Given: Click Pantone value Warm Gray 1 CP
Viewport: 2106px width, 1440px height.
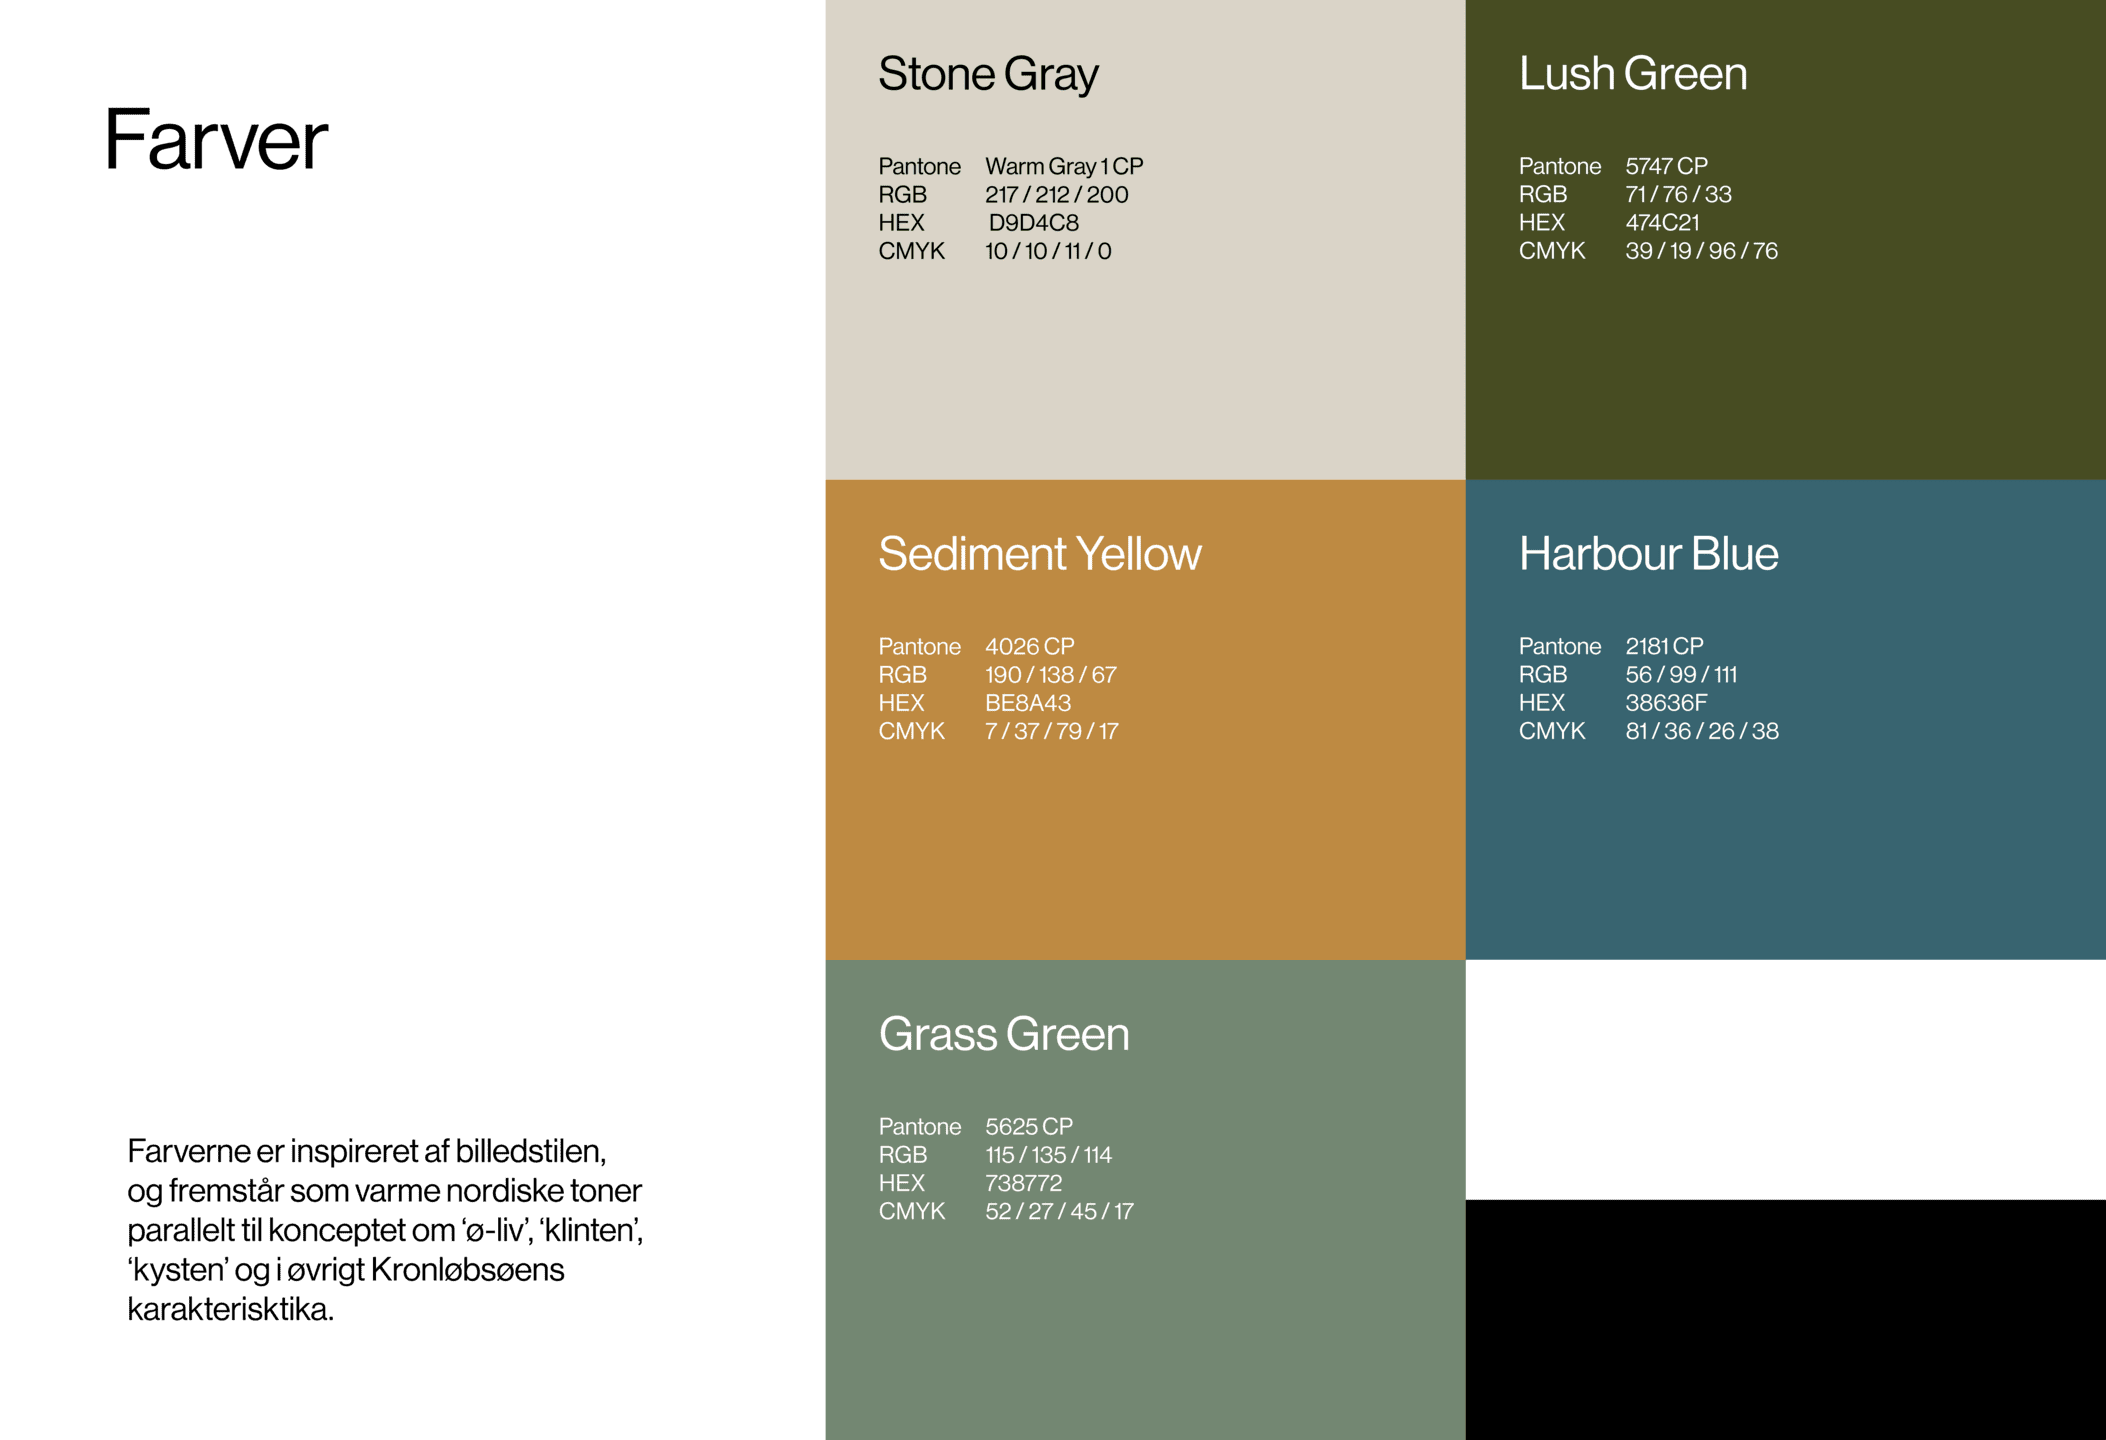Looking at the screenshot, I should 1063,166.
